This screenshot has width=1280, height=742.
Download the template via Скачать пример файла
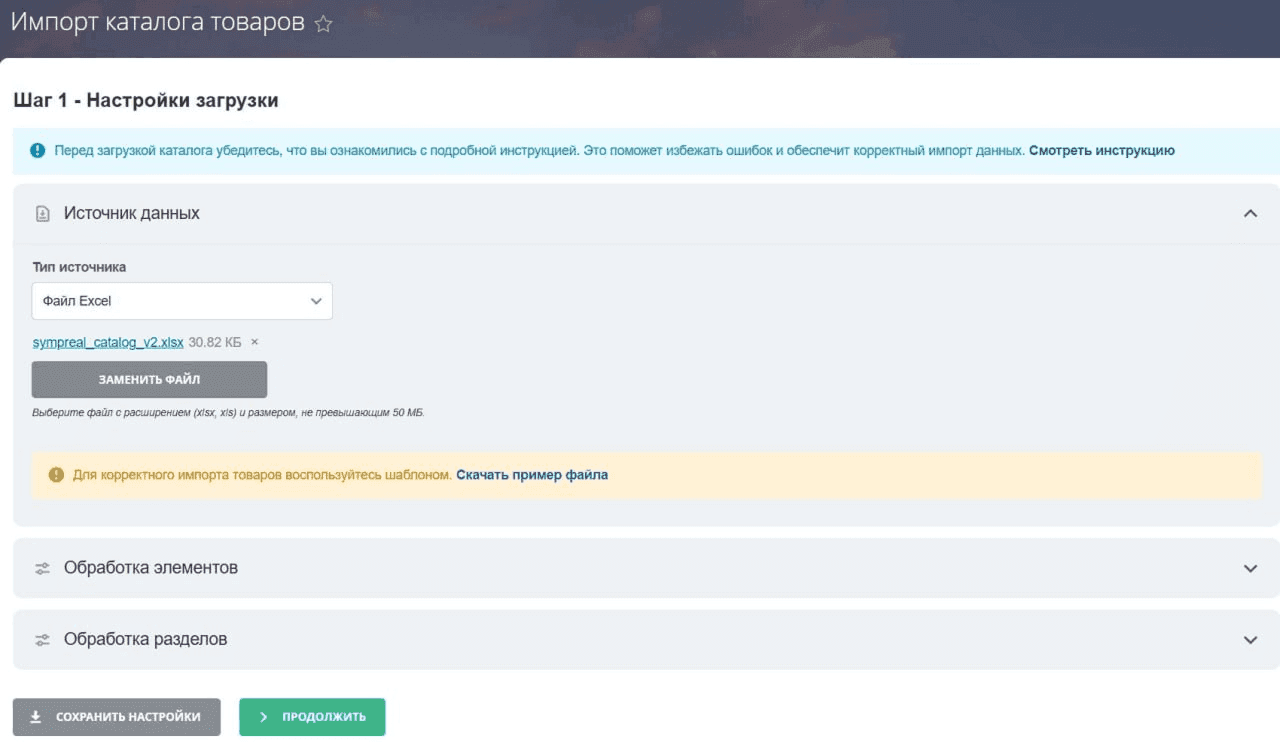coord(531,475)
